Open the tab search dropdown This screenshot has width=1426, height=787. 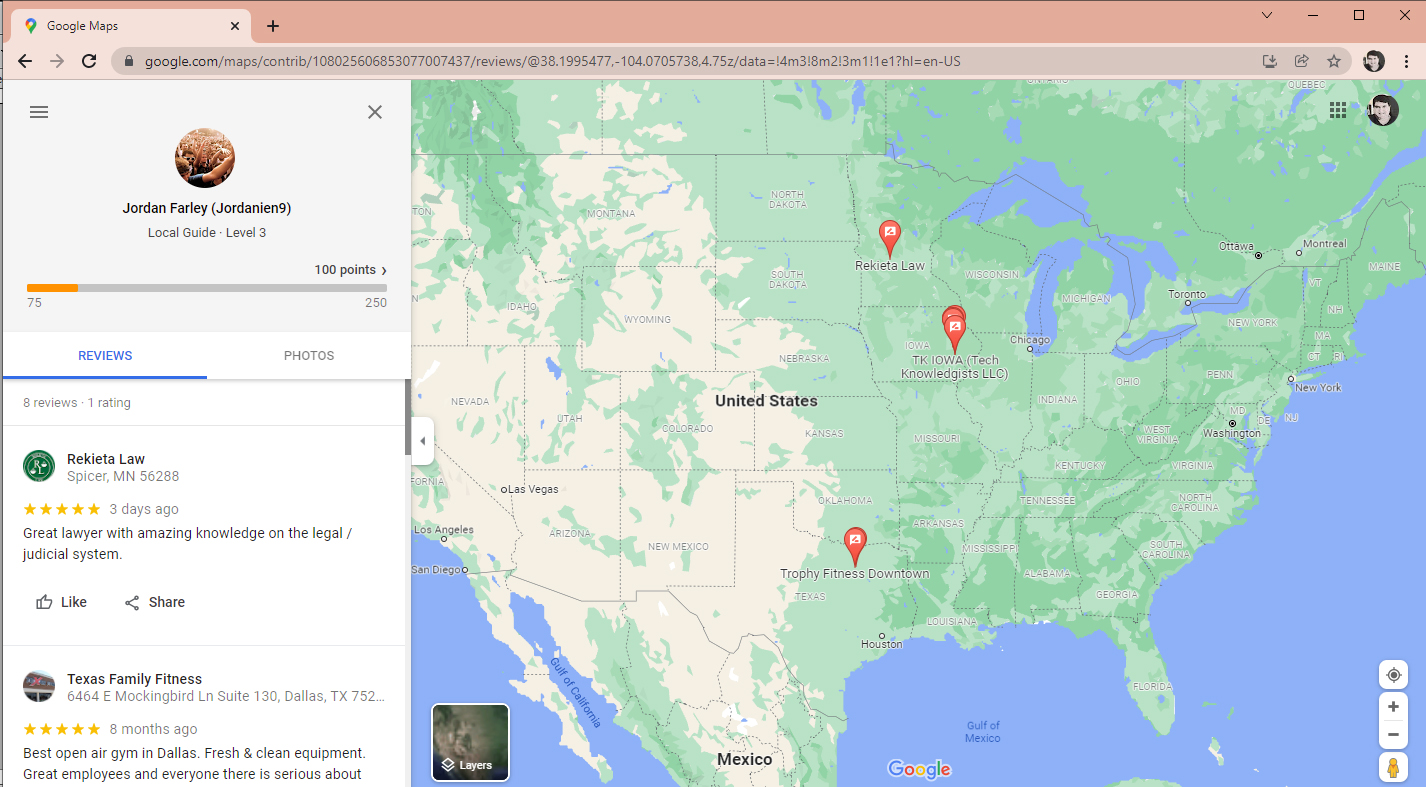[1267, 15]
